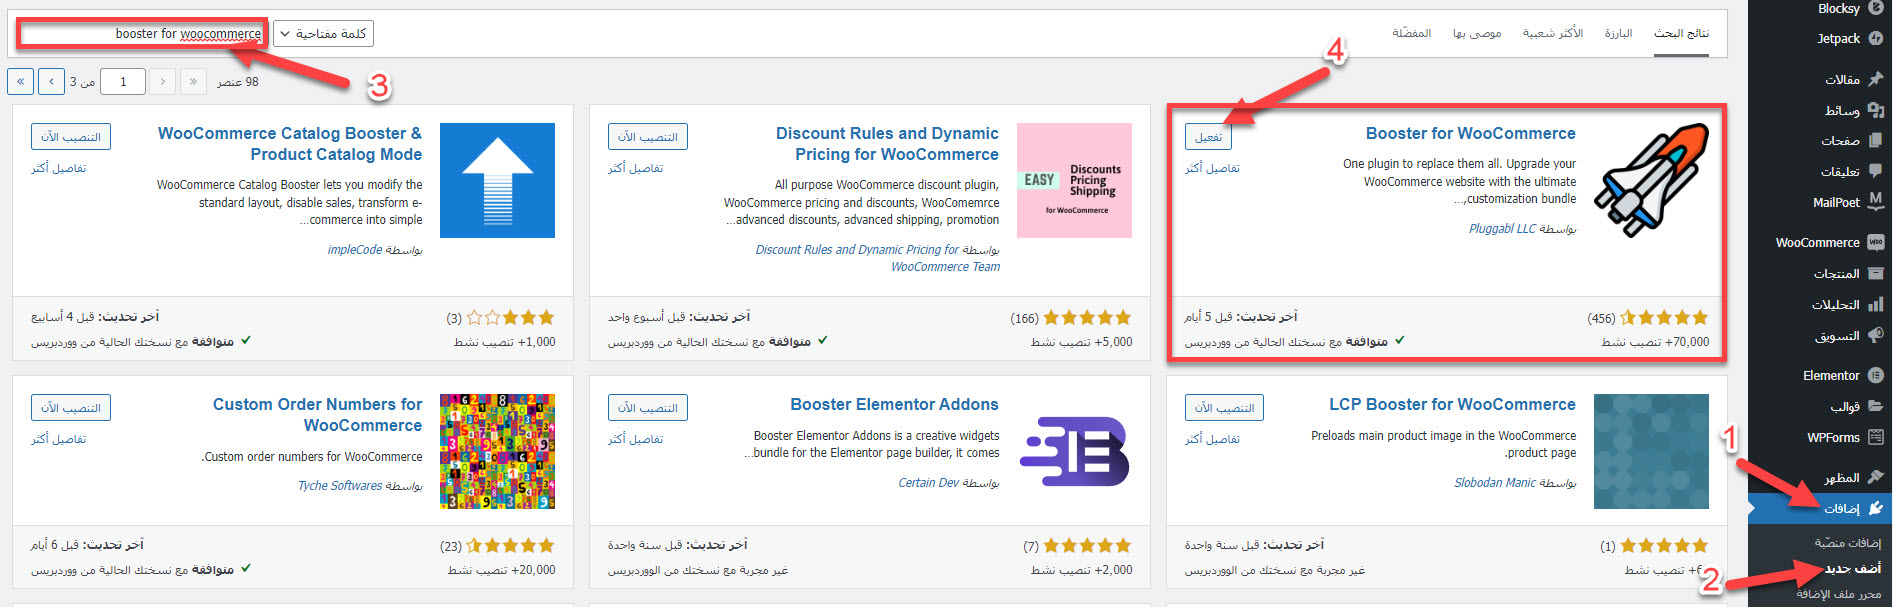The height and width of the screenshot is (609, 1893).
Task: Open أضف جديد submenu item
Action: click(x=1853, y=568)
